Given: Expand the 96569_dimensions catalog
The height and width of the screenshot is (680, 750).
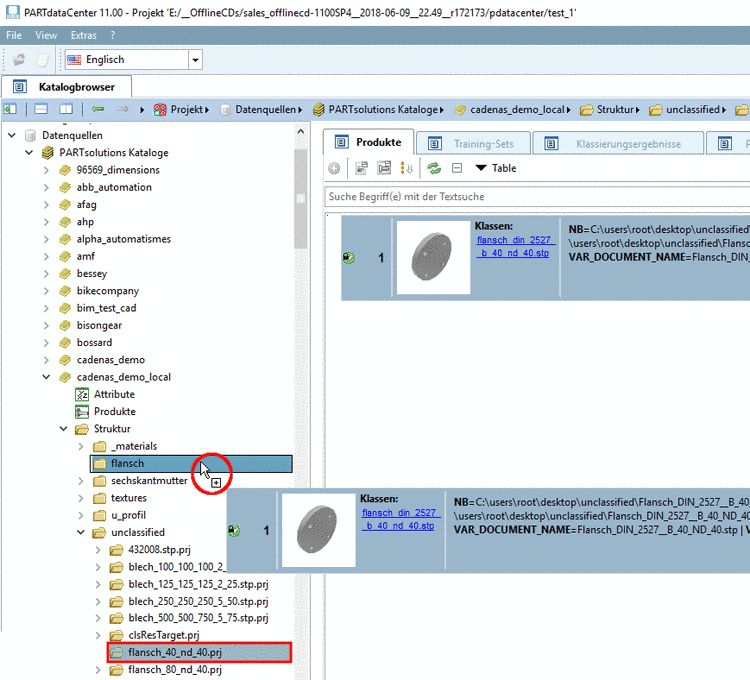Looking at the screenshot, I should tap(46, 170).
